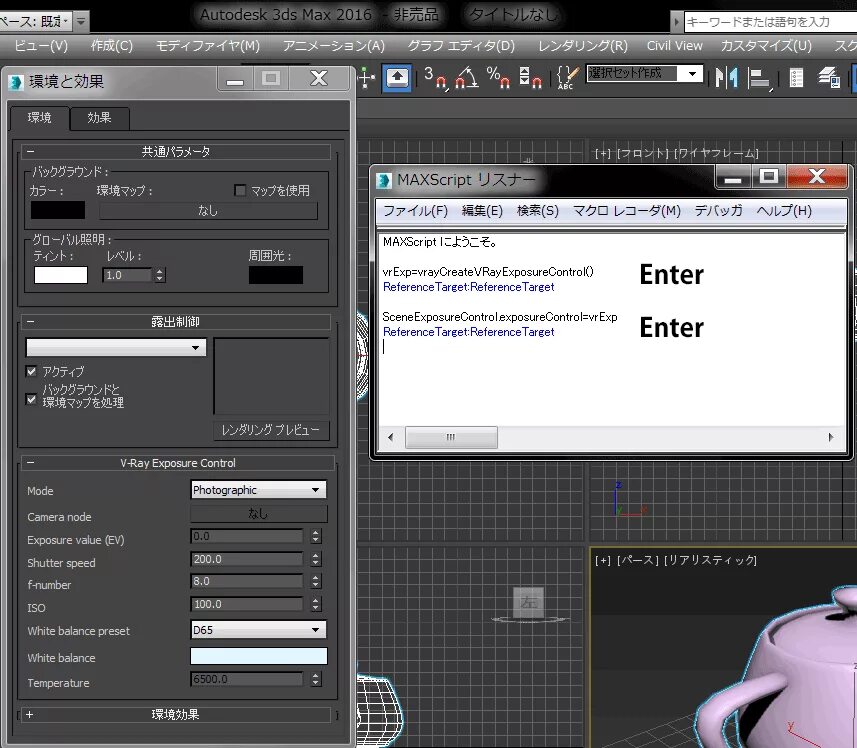Open edit named selection sets icon
Screen dimensions: 857x748
567,78
